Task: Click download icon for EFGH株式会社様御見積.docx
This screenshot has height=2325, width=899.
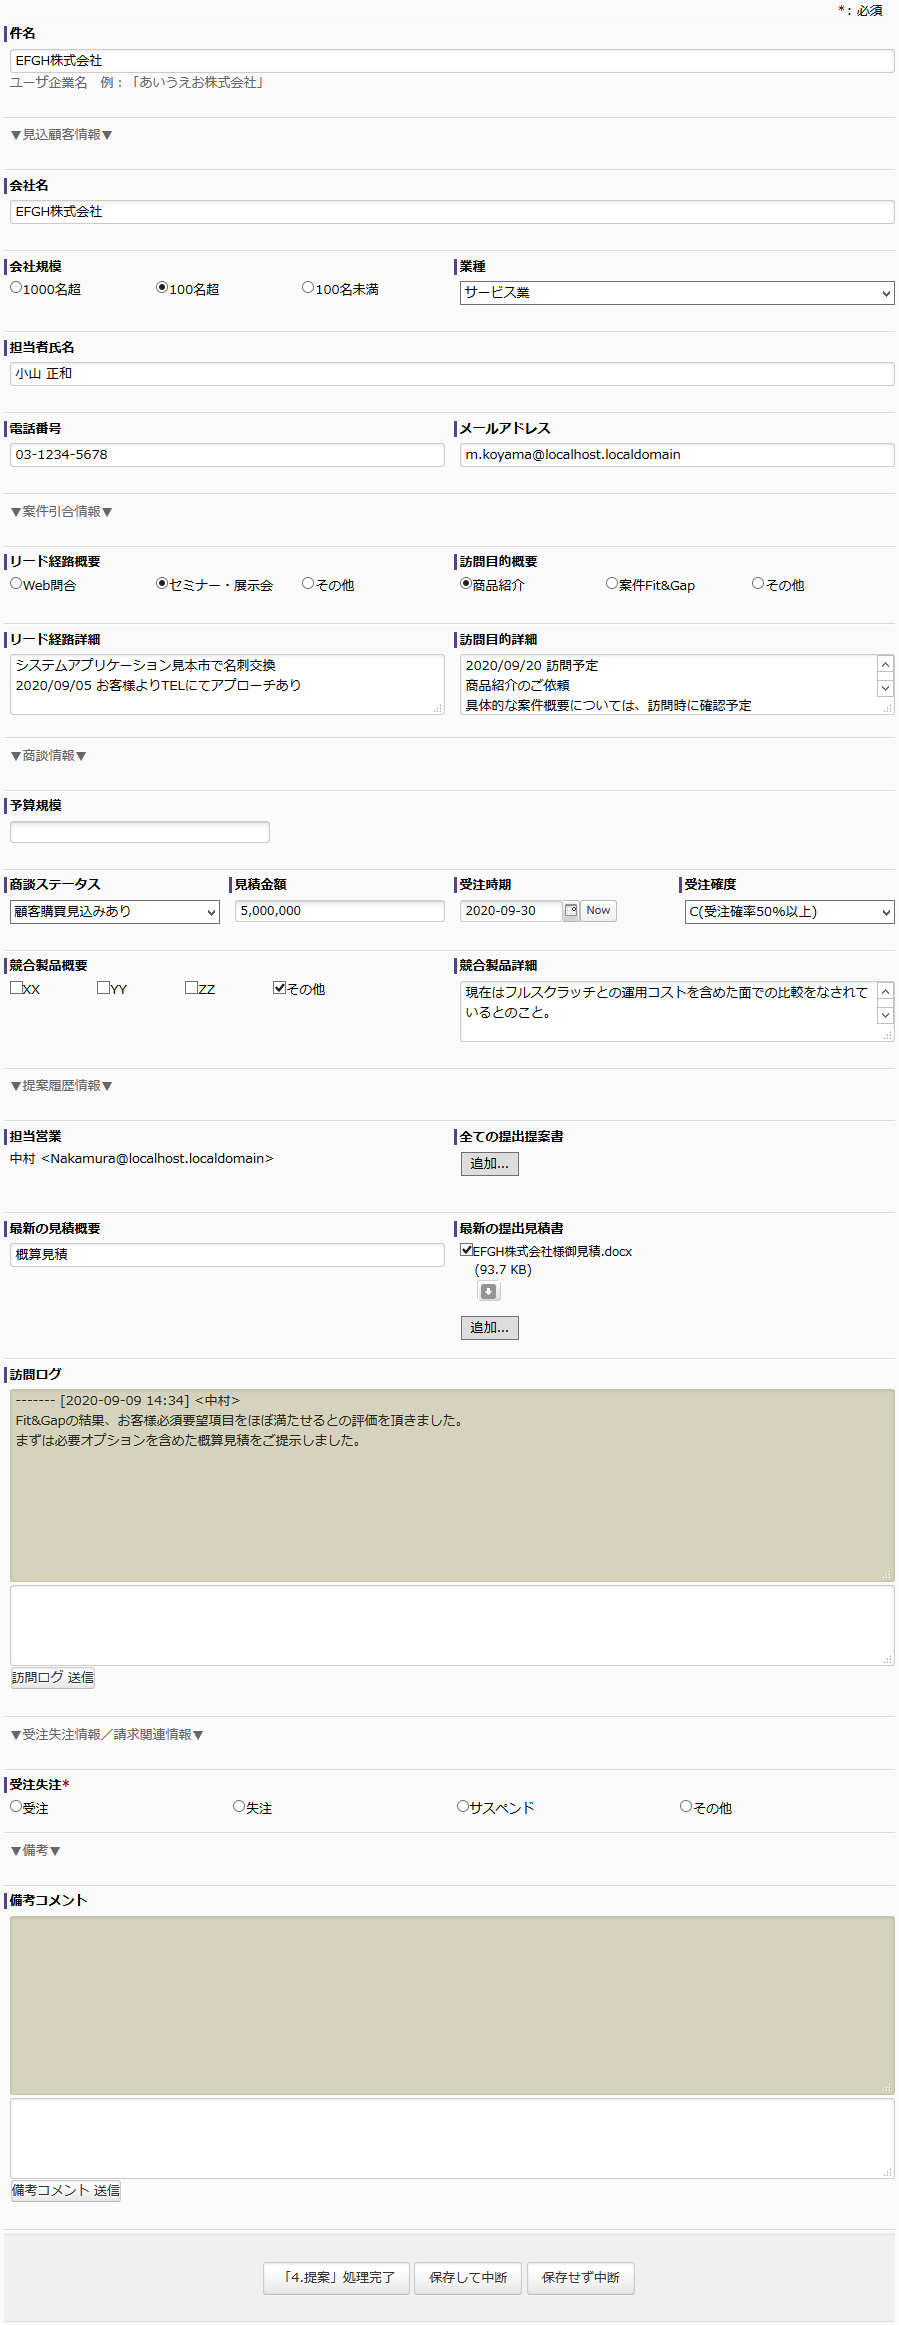Action: pos(488,1291)
